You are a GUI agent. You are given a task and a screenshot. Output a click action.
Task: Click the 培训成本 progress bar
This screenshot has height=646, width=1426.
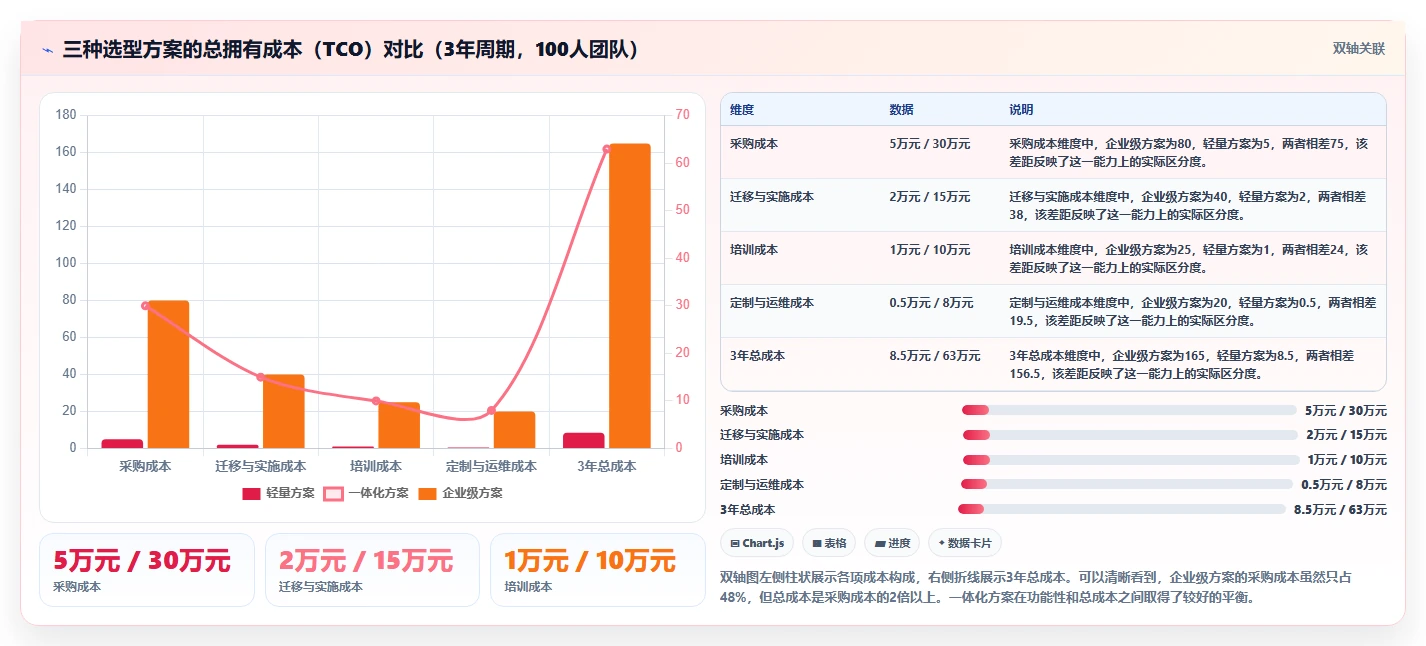coord(1131,460)
